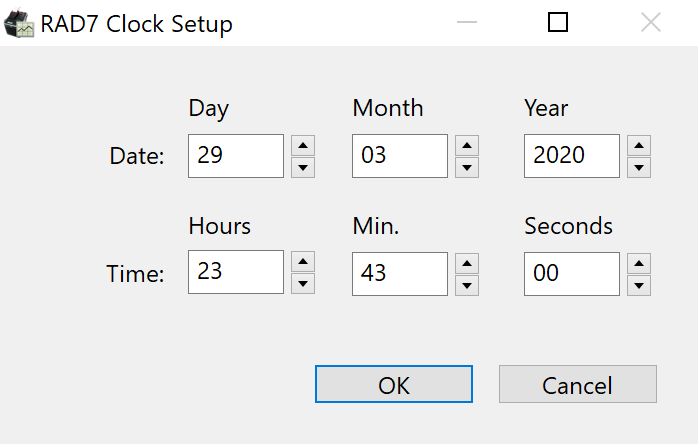The width and height of the screenshot is (698, 444).
Task: Click the Day input field
Action: (236, 156)
